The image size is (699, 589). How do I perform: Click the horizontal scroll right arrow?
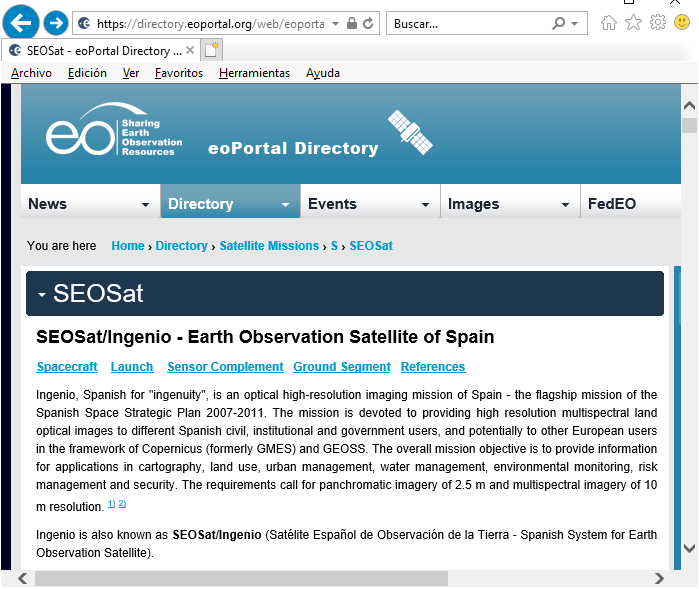(x=659, y=579)
